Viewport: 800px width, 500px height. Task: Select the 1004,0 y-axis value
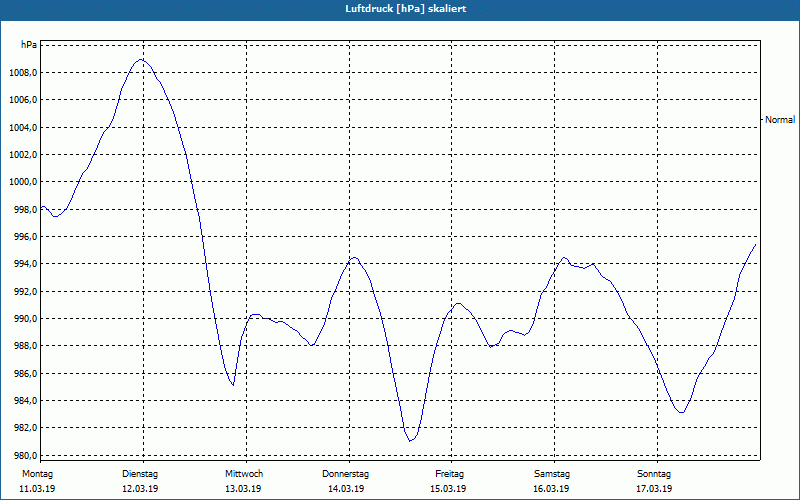23,127
